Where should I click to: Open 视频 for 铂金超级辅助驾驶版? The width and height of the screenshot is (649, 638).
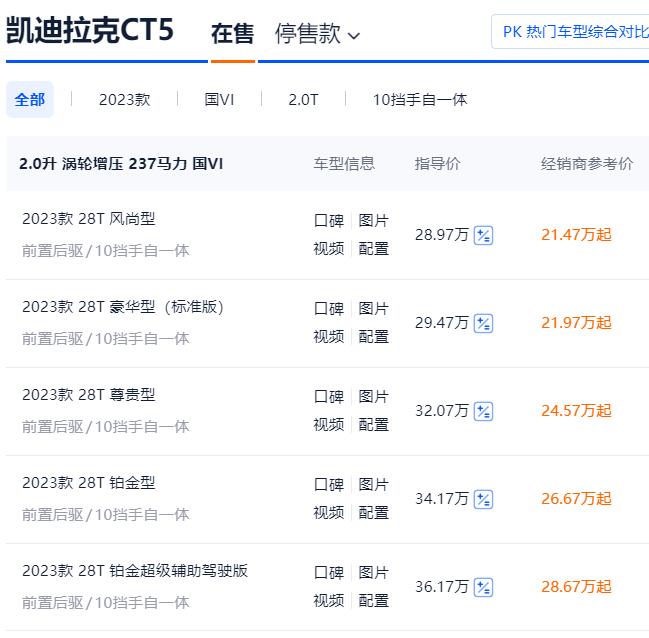(329, 601)
